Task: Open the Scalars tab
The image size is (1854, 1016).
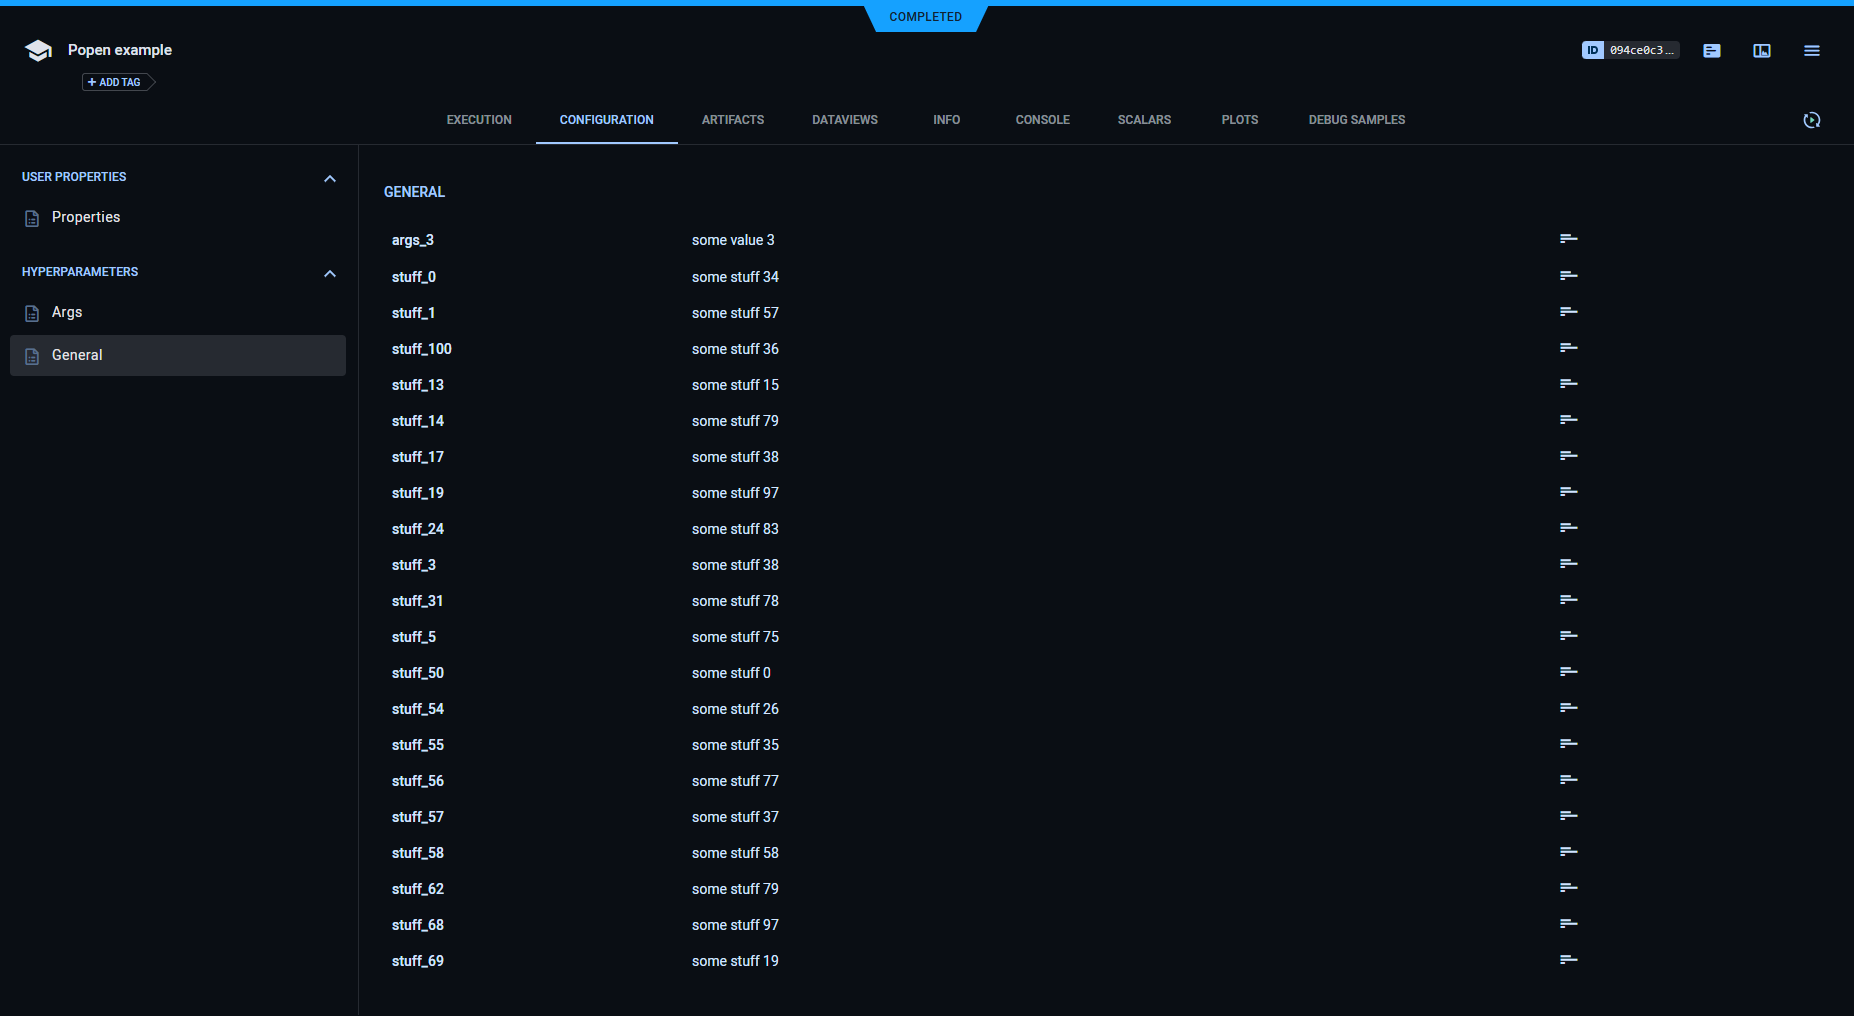Action: 1144,120
